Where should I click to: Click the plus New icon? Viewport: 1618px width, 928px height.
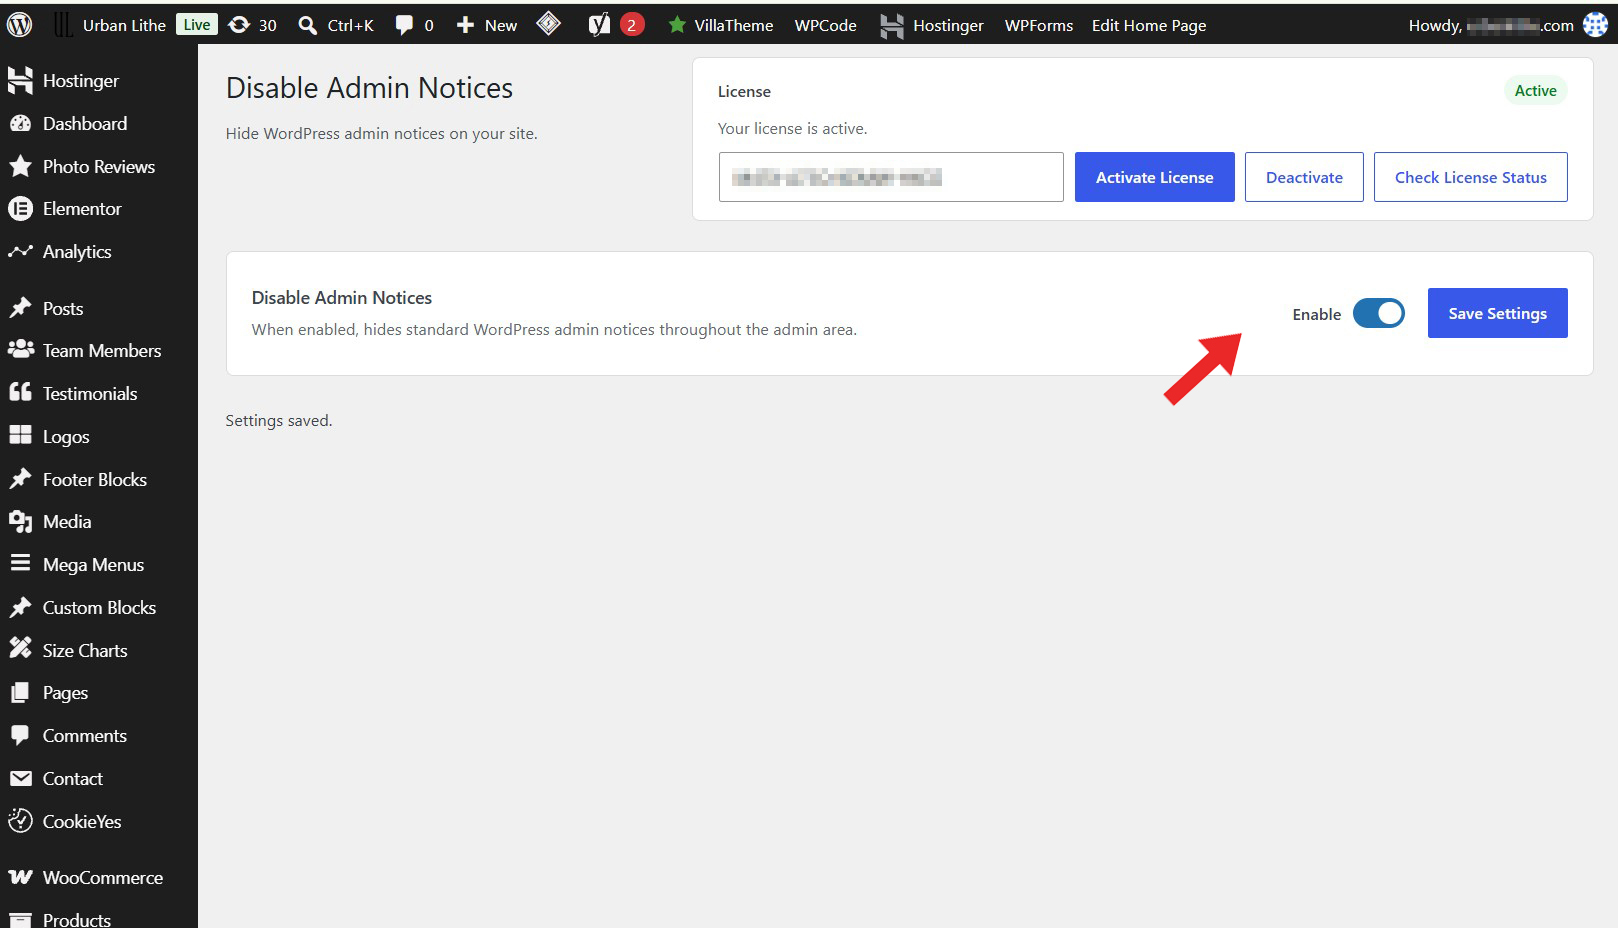click(465, 25)
